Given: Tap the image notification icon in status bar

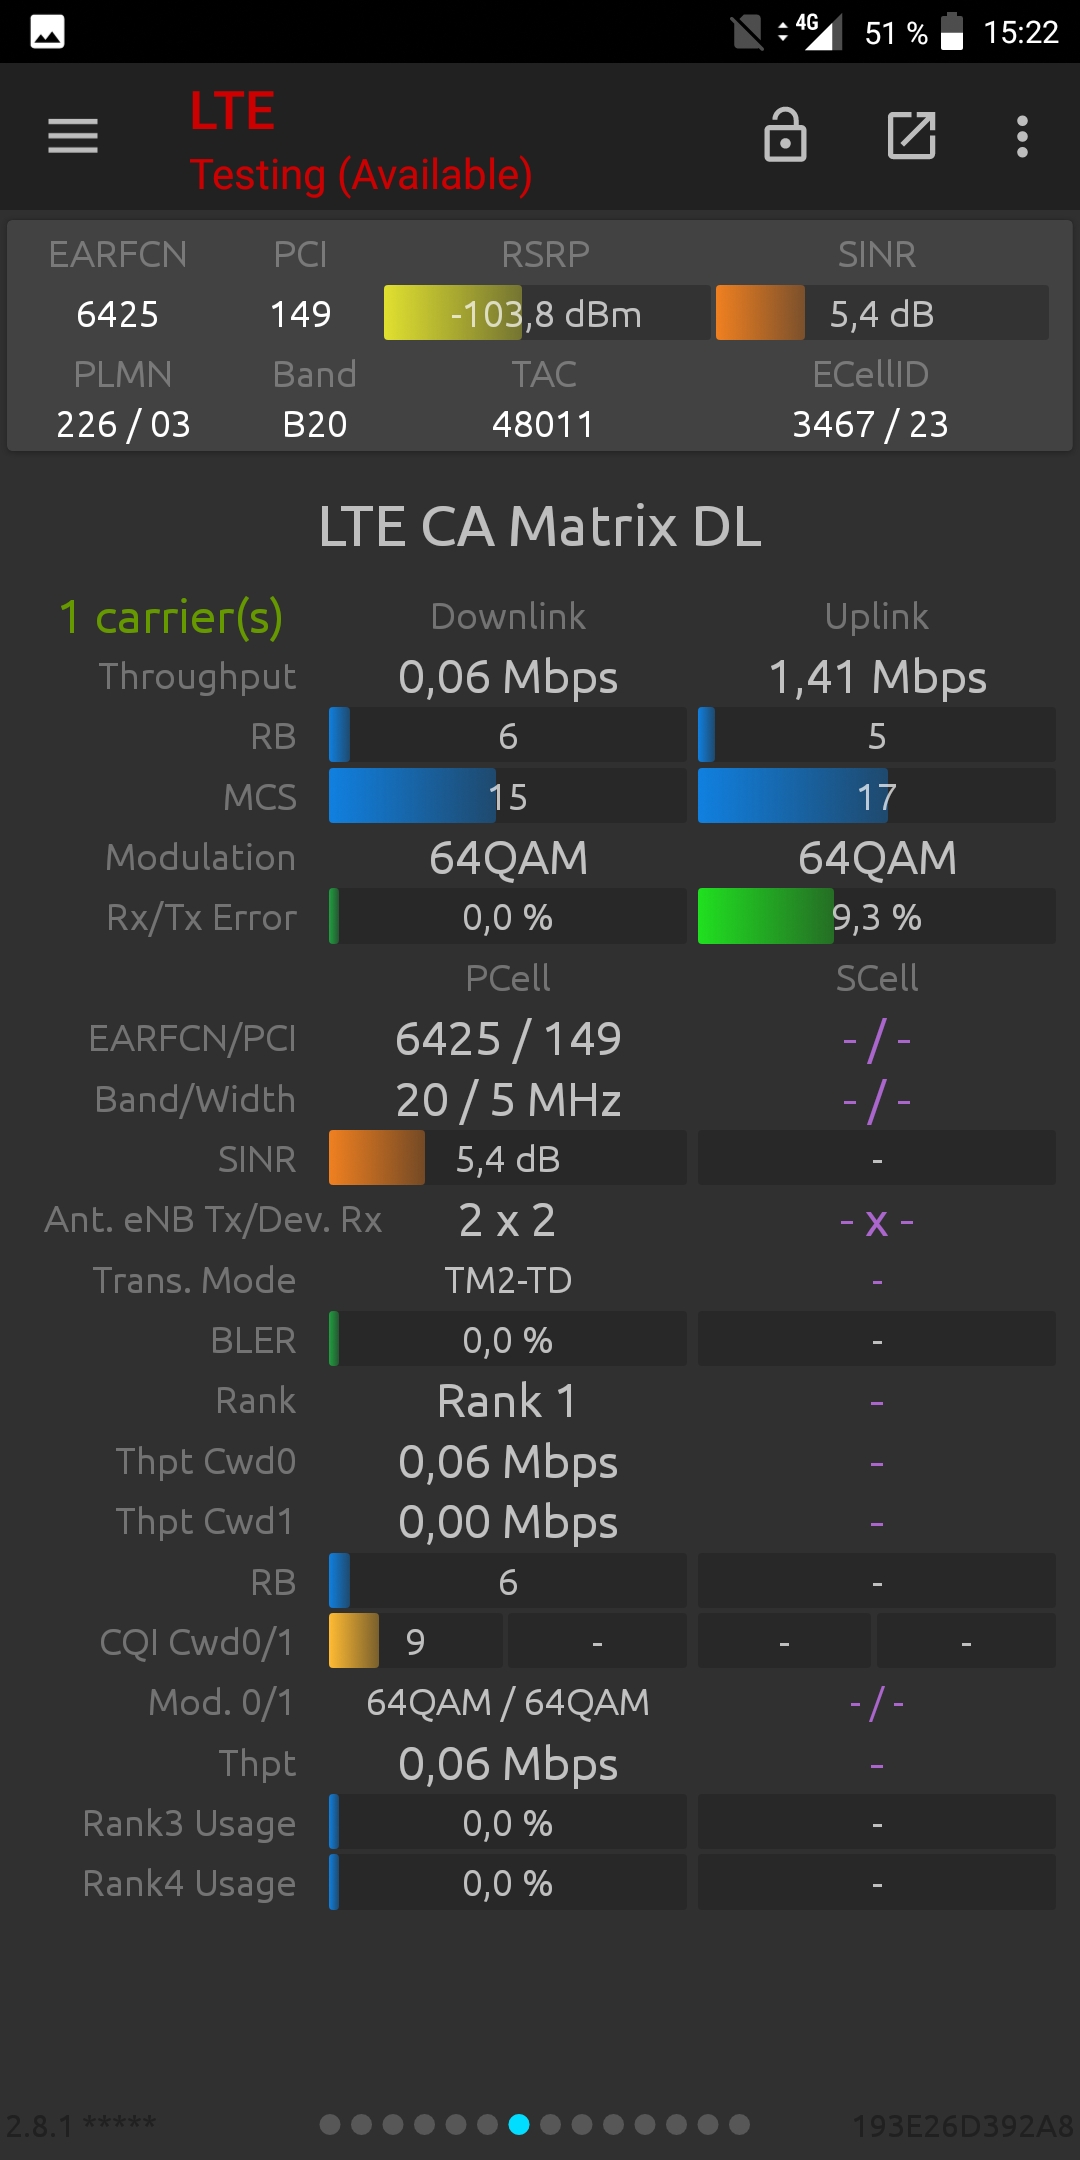Looking at the screenshot, I should (48, 32).
